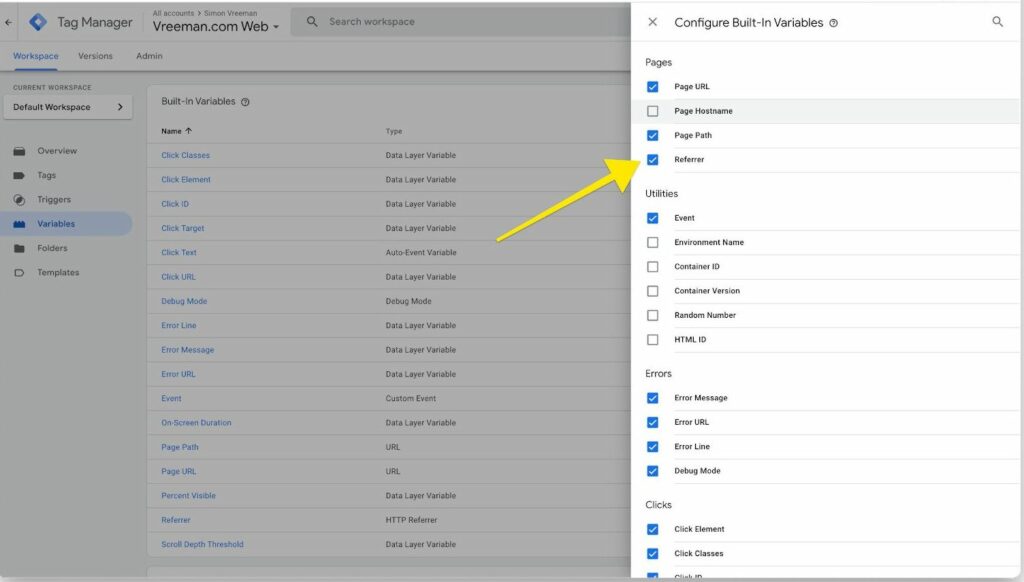Enable the Container ID checkbox
The height and width of the screenshot is (582, 1024).
652,267
